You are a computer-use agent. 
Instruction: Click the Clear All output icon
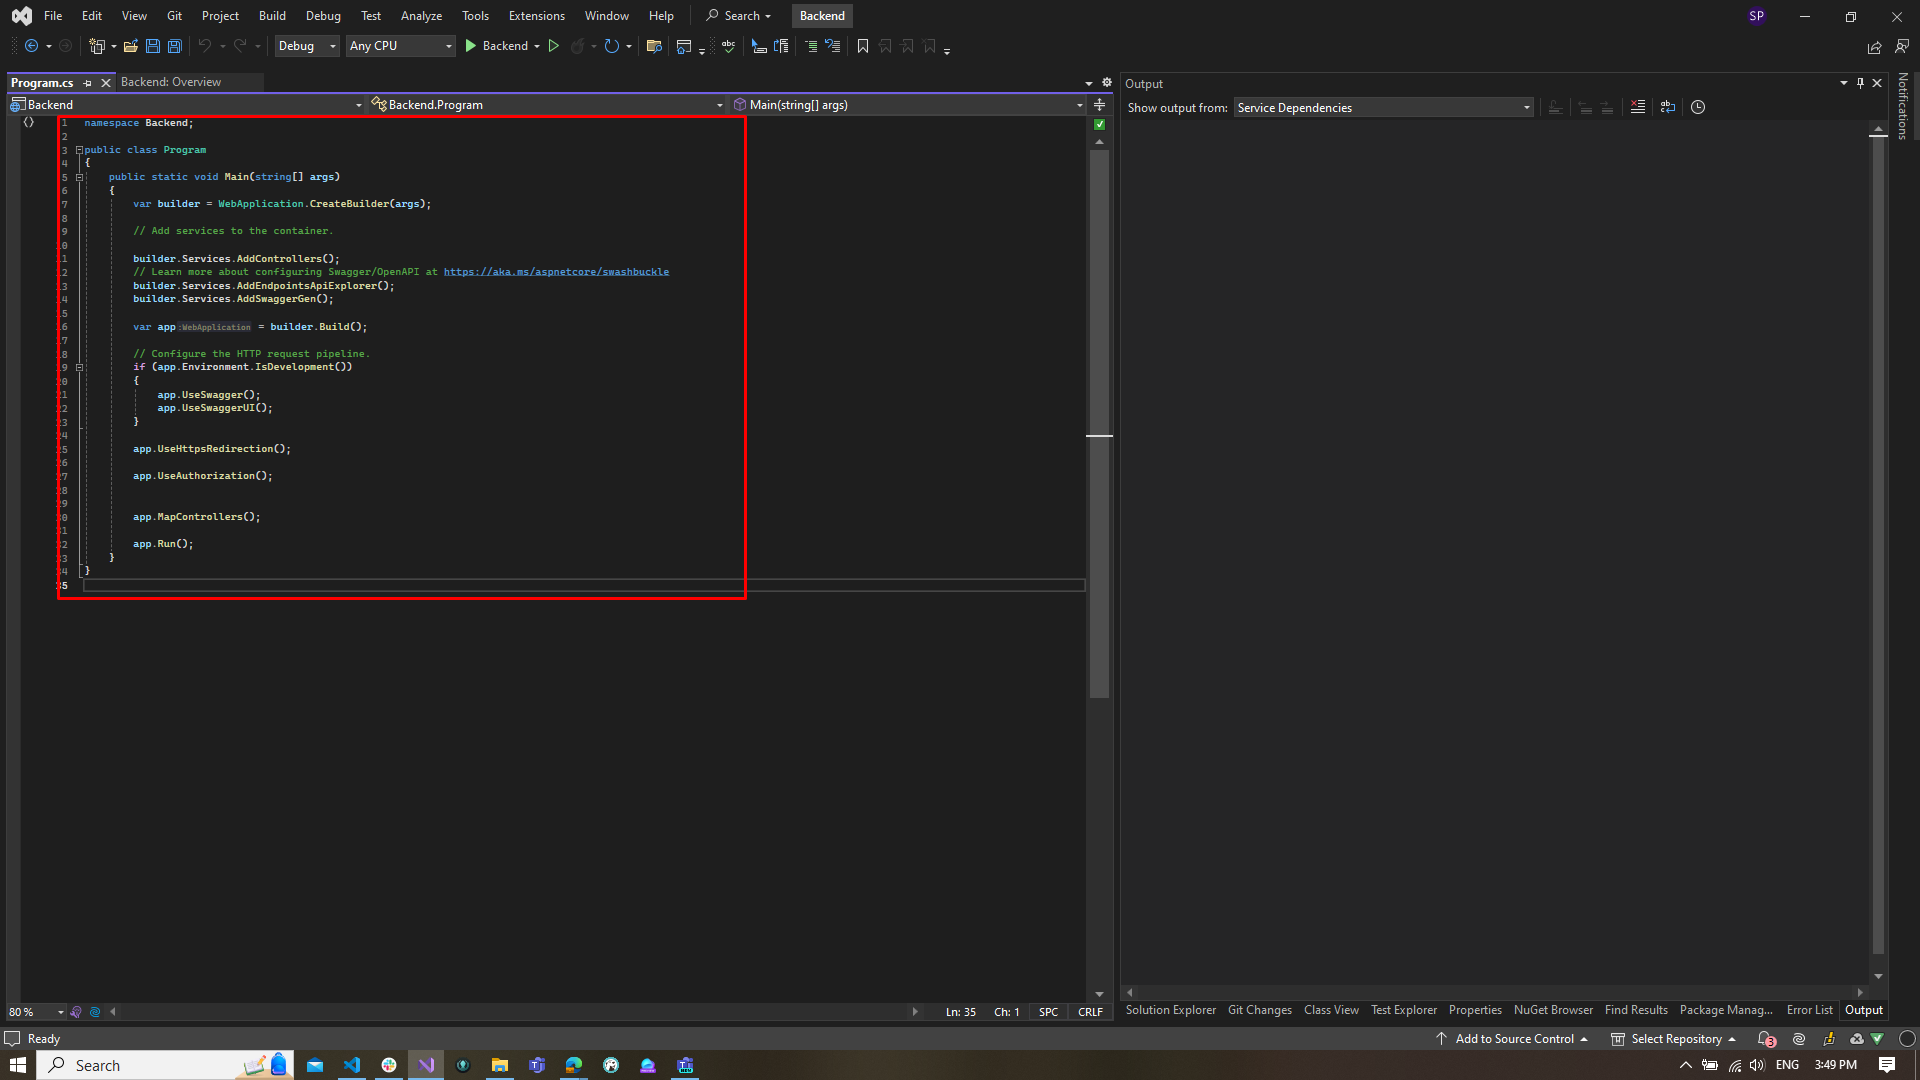pos(1637,107)
